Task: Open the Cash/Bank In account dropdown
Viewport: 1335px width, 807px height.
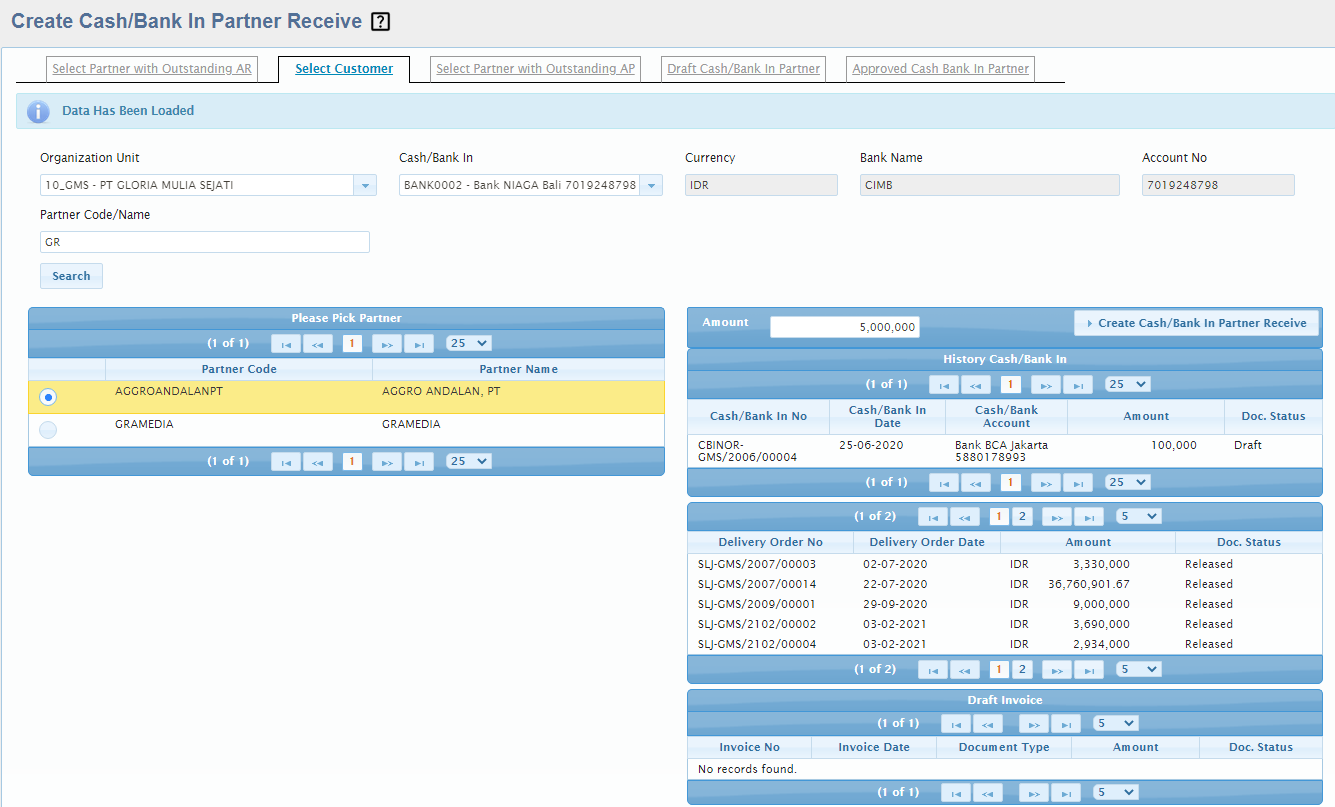Action: [651, 185]
